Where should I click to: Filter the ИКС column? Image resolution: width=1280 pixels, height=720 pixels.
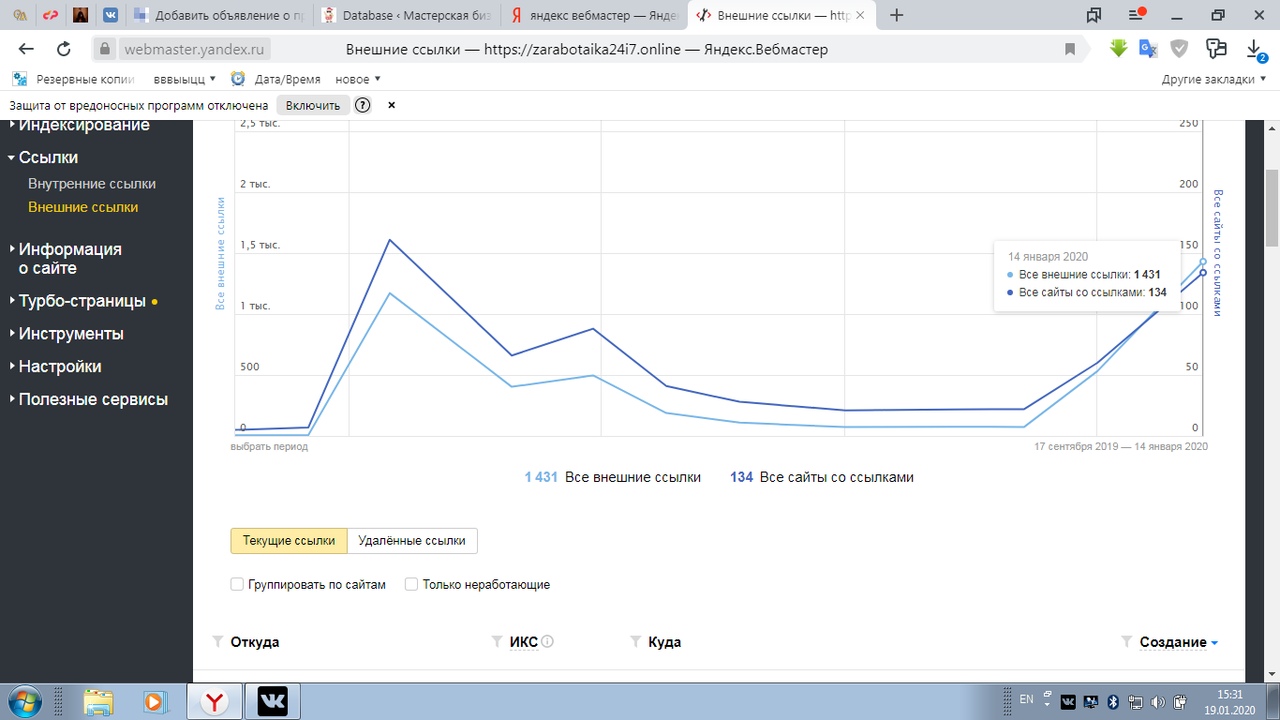coord(497,642)
